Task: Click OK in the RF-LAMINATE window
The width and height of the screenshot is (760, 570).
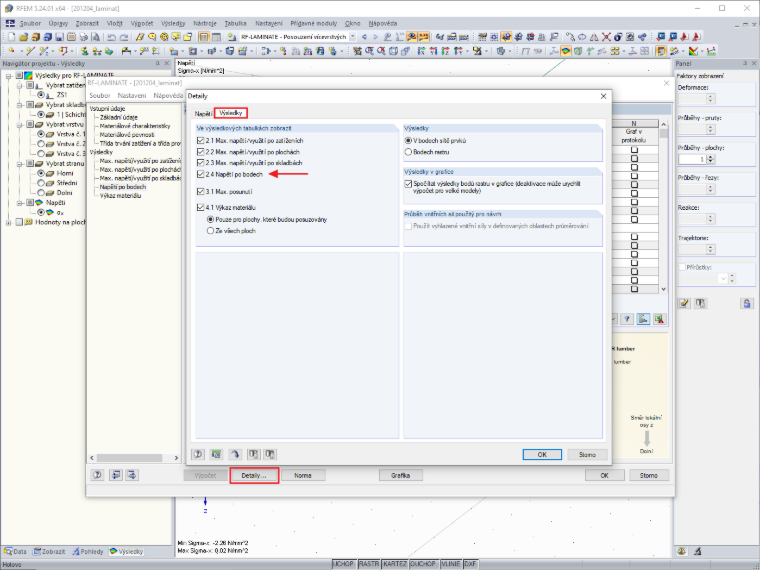Action: coord(604,475)
